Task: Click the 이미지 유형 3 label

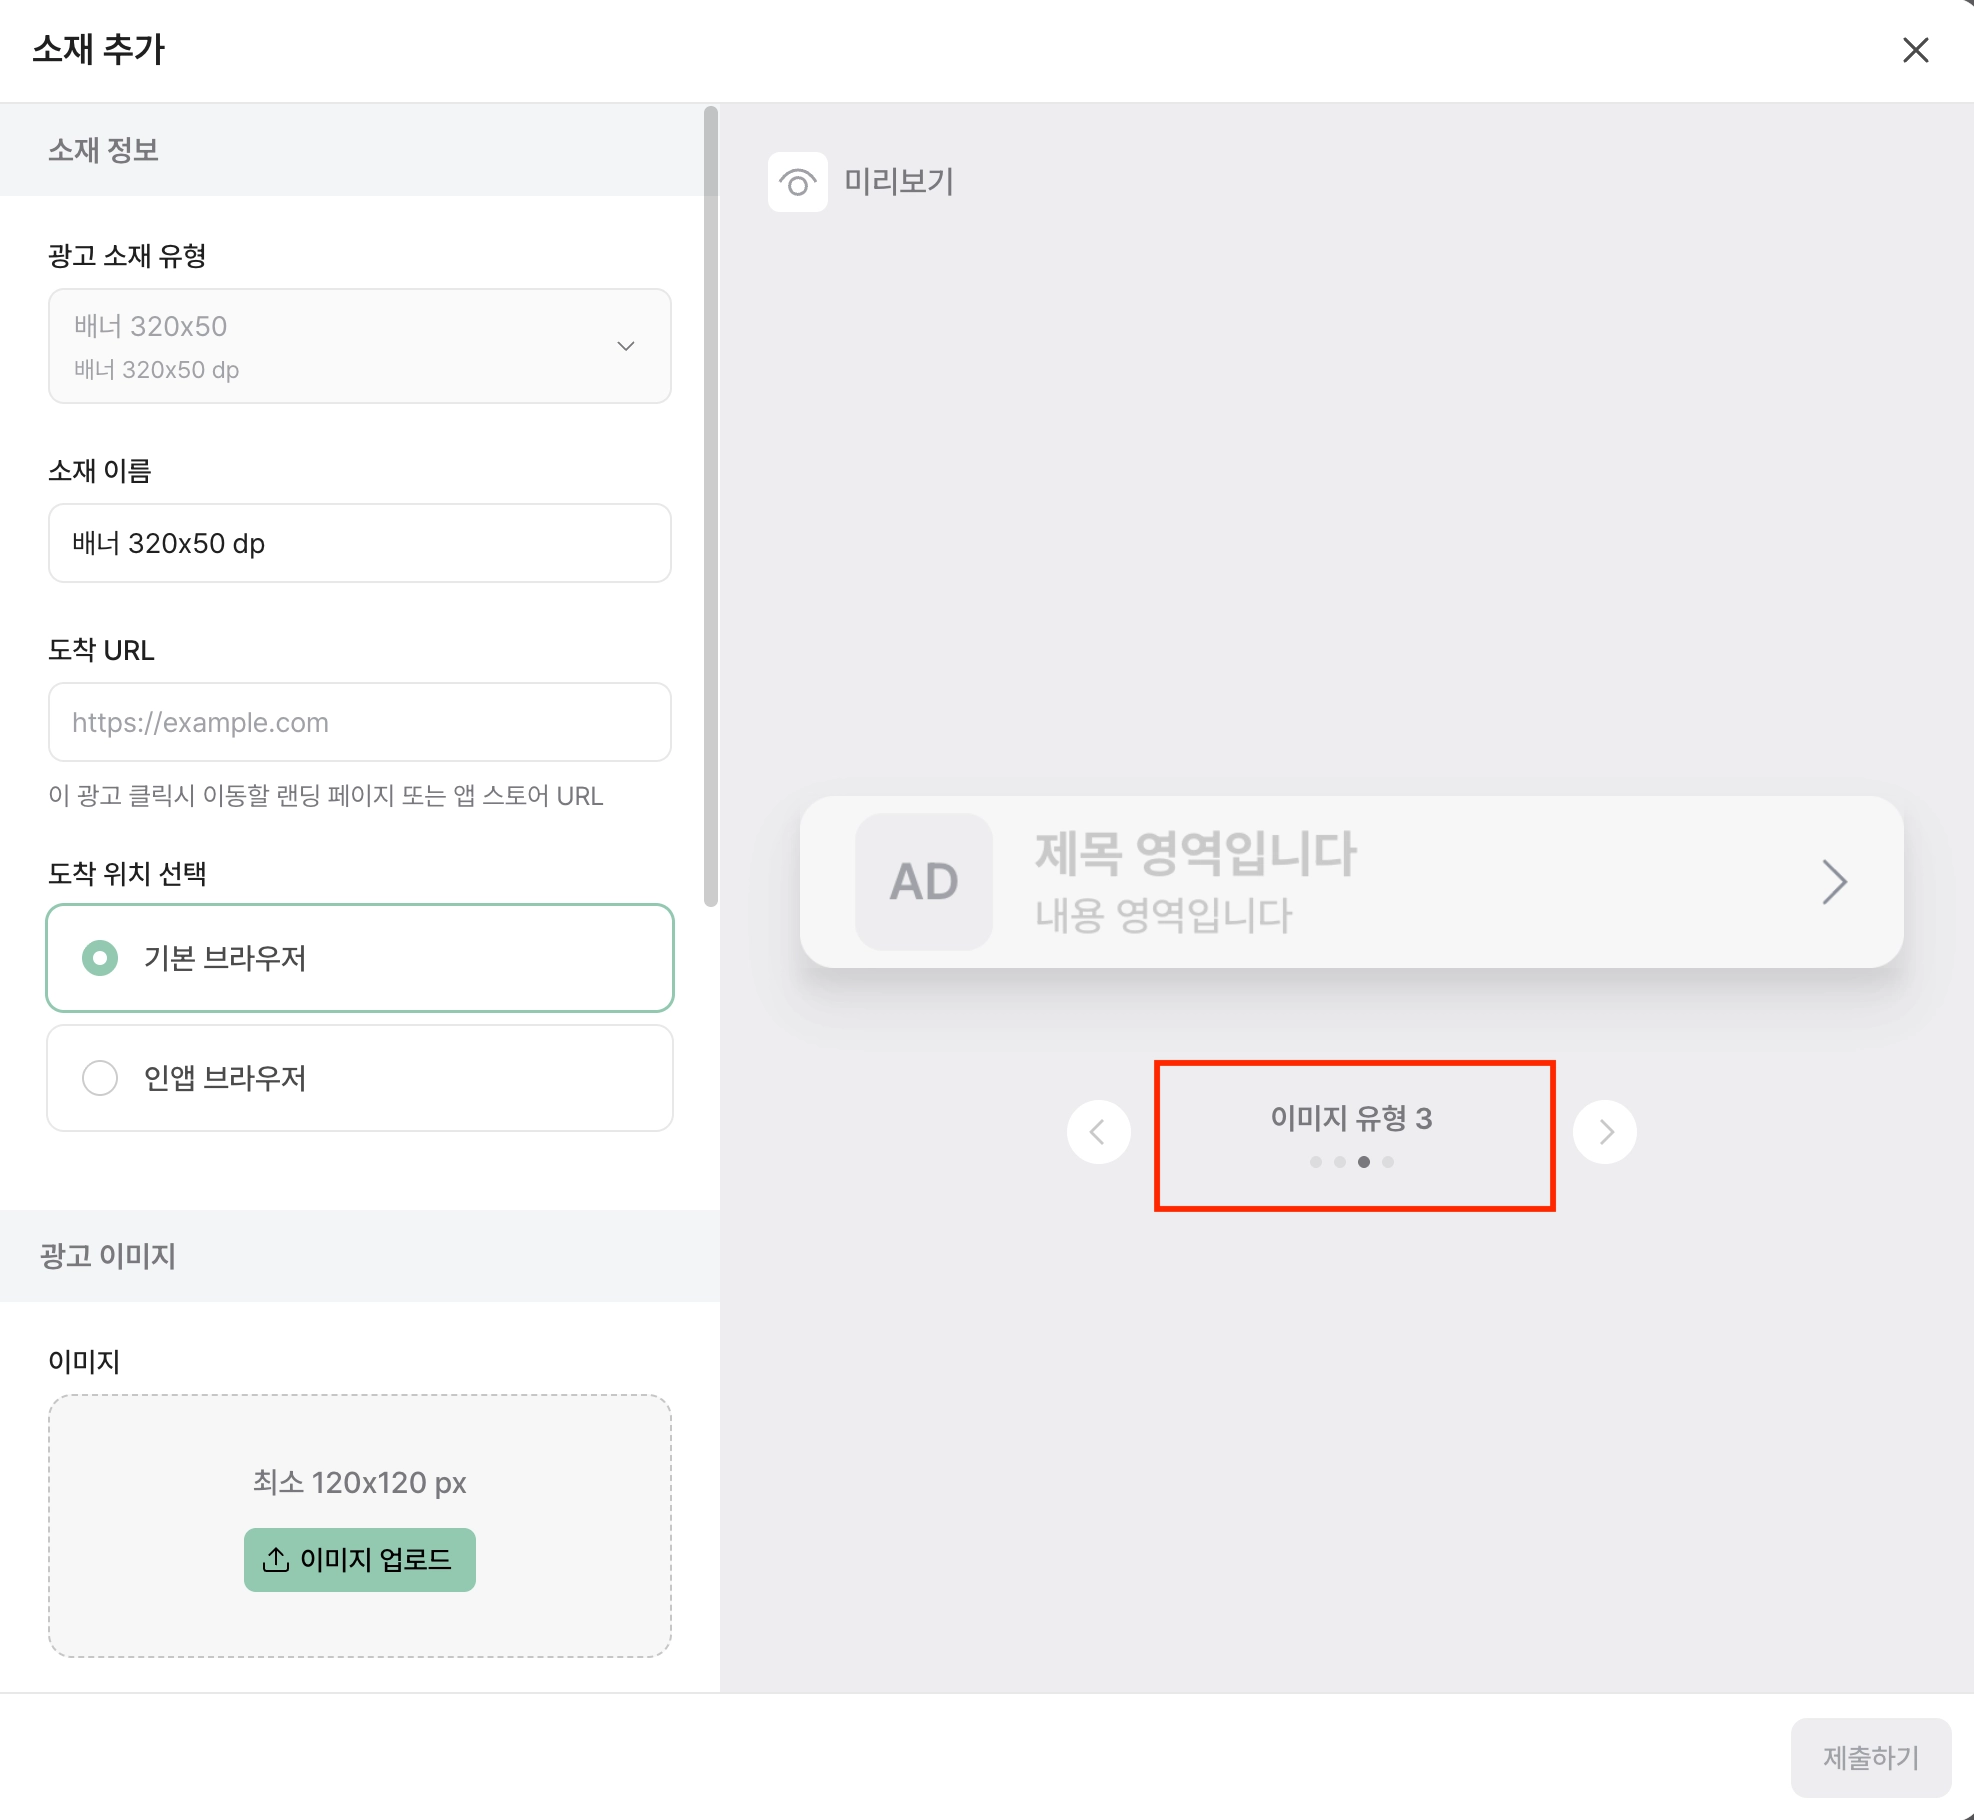Action: (1351, 1118)
